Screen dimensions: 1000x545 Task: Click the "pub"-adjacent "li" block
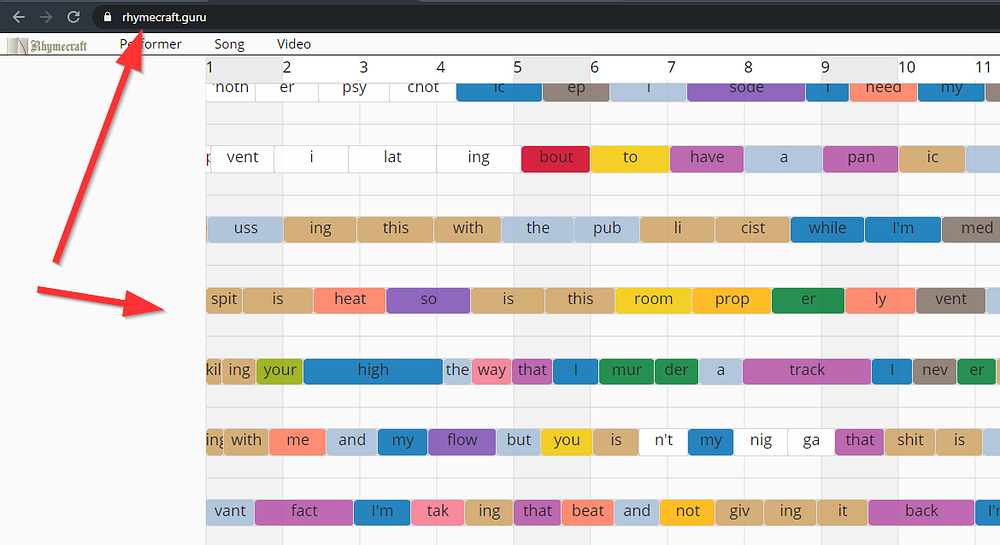pos(677,229)
